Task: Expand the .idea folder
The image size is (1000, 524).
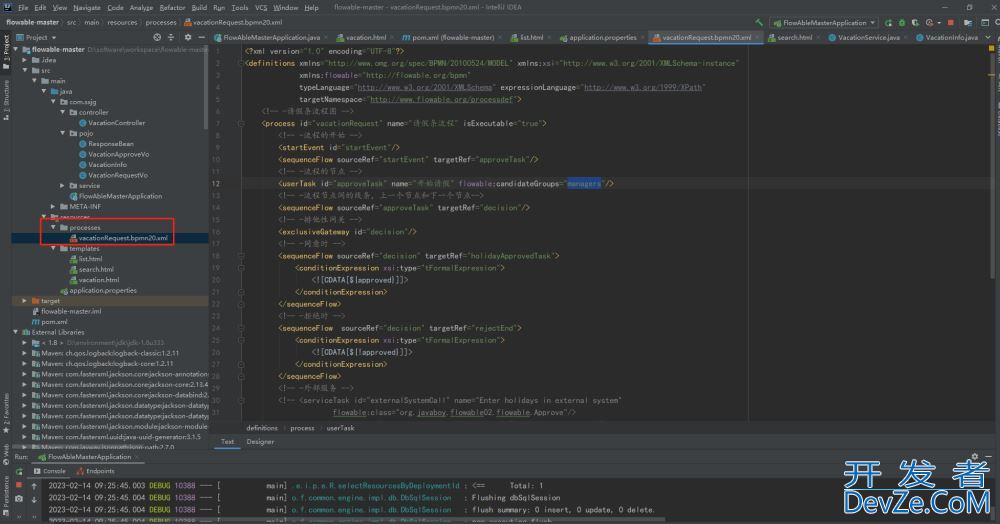Action: [x=25, y=60]
